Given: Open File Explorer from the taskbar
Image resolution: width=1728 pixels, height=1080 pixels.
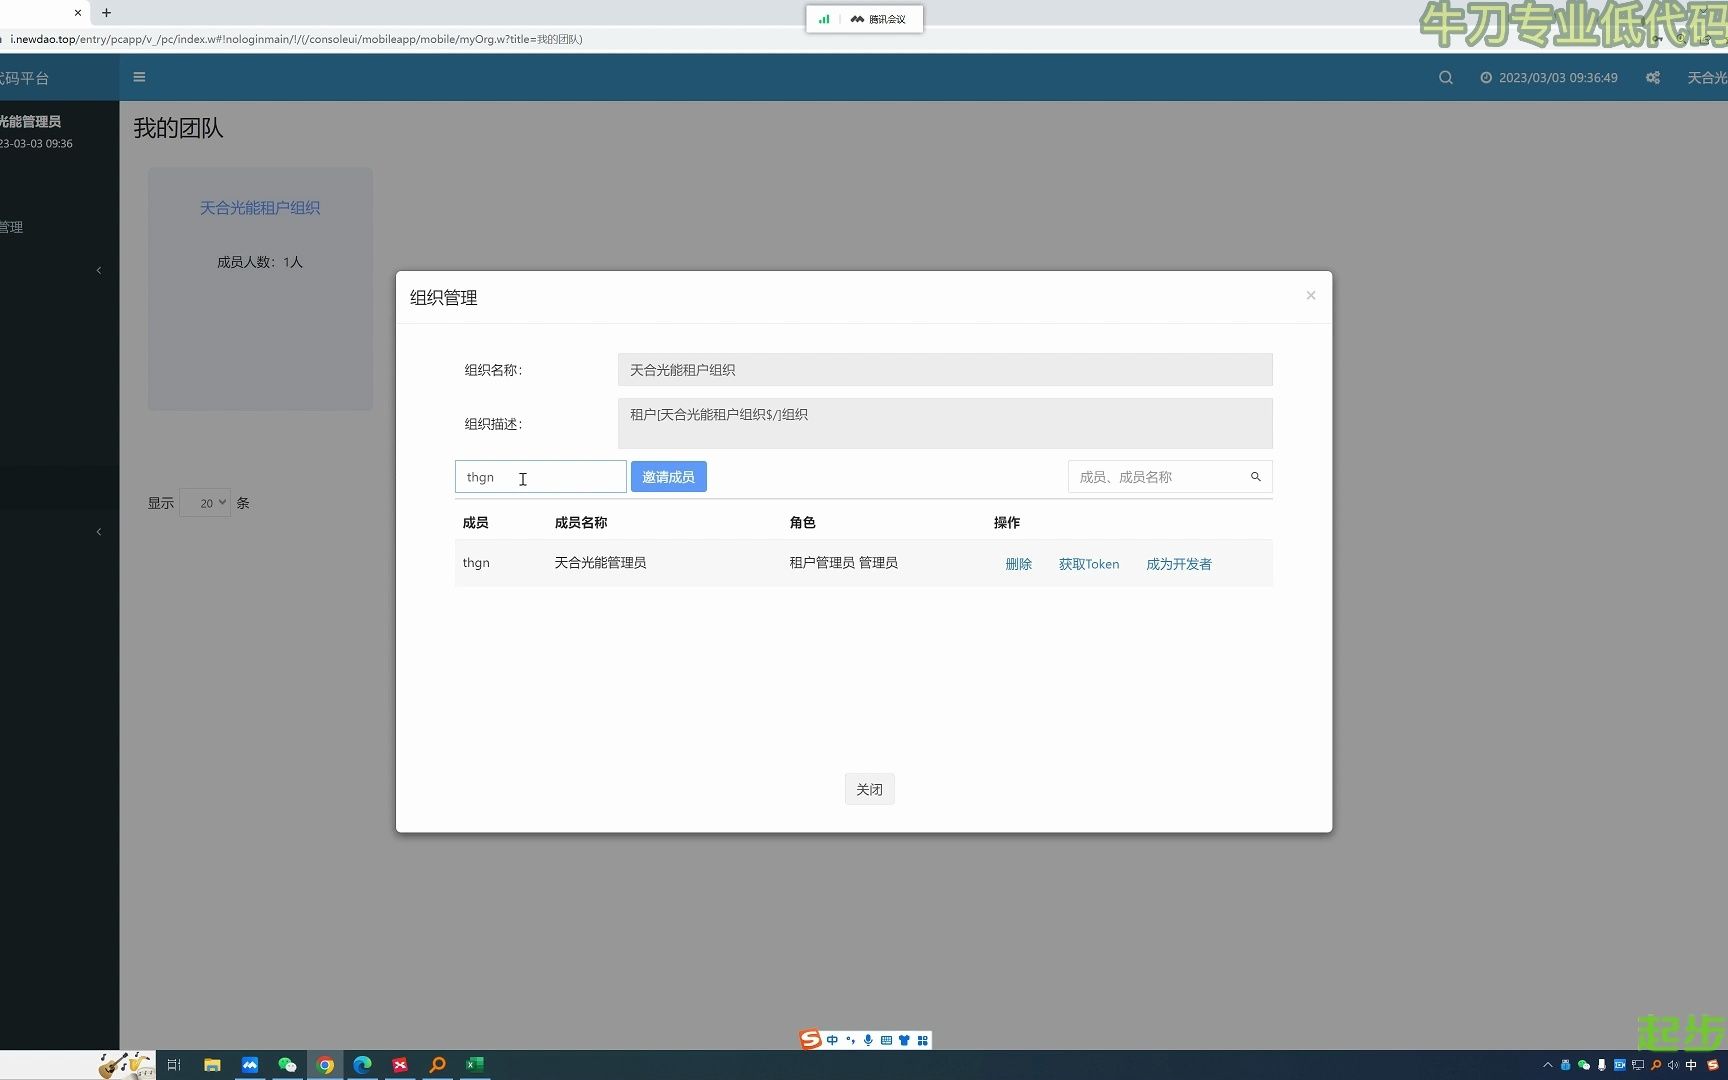Looking at the screenshot, I should point(212,1065).
